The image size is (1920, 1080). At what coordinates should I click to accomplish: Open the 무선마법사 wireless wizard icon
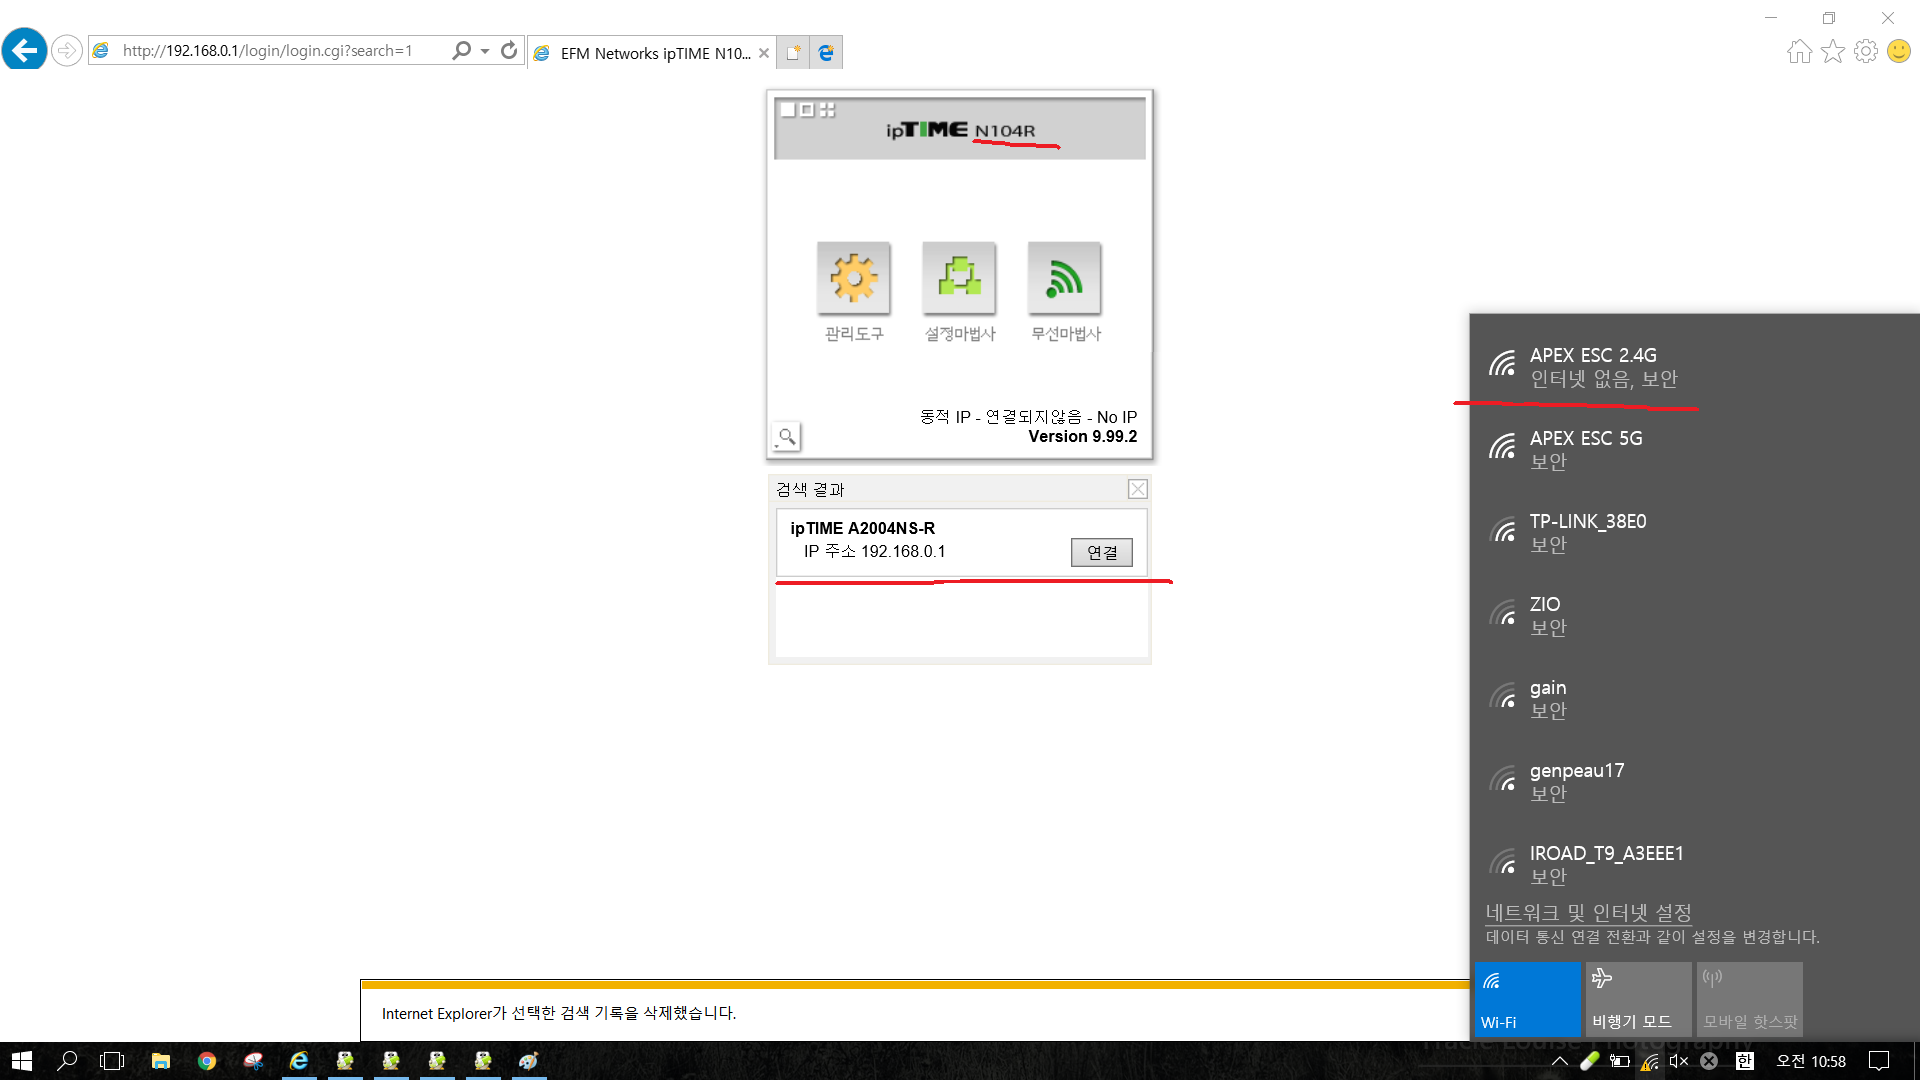click(1065, 278)
